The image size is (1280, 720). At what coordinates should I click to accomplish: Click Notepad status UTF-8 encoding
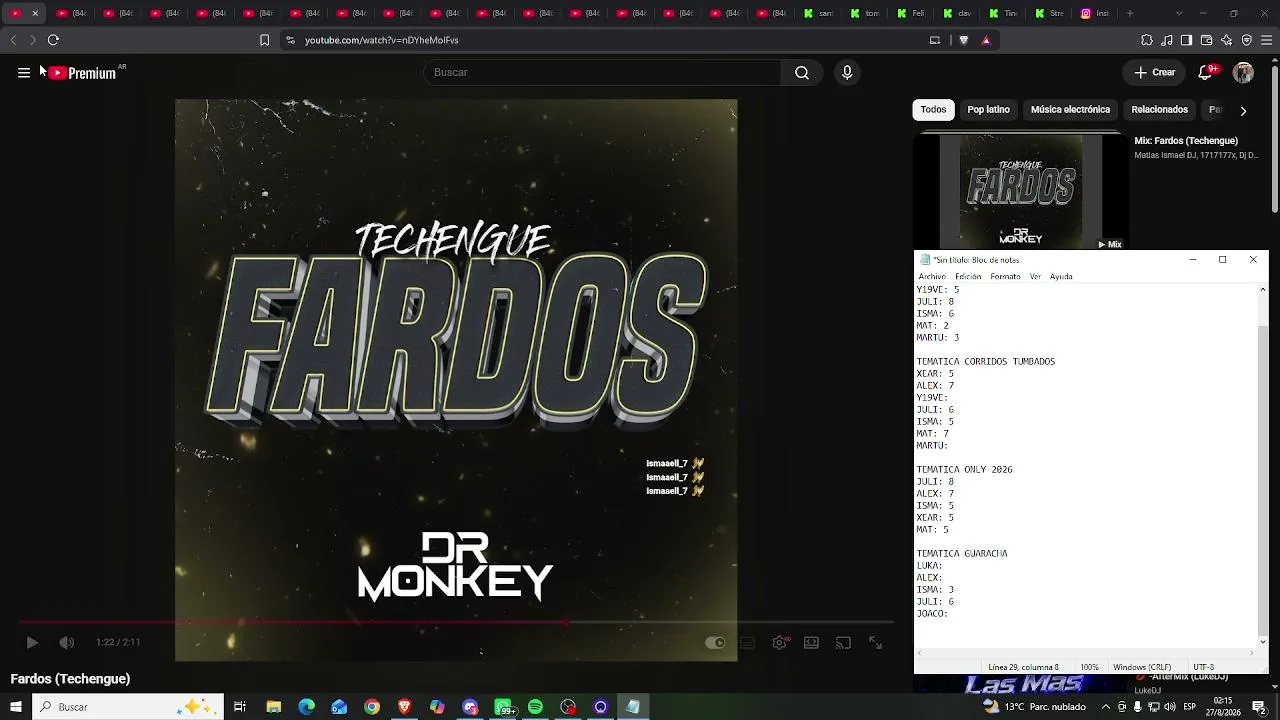pyautogui.click(x=1204, y=667)
